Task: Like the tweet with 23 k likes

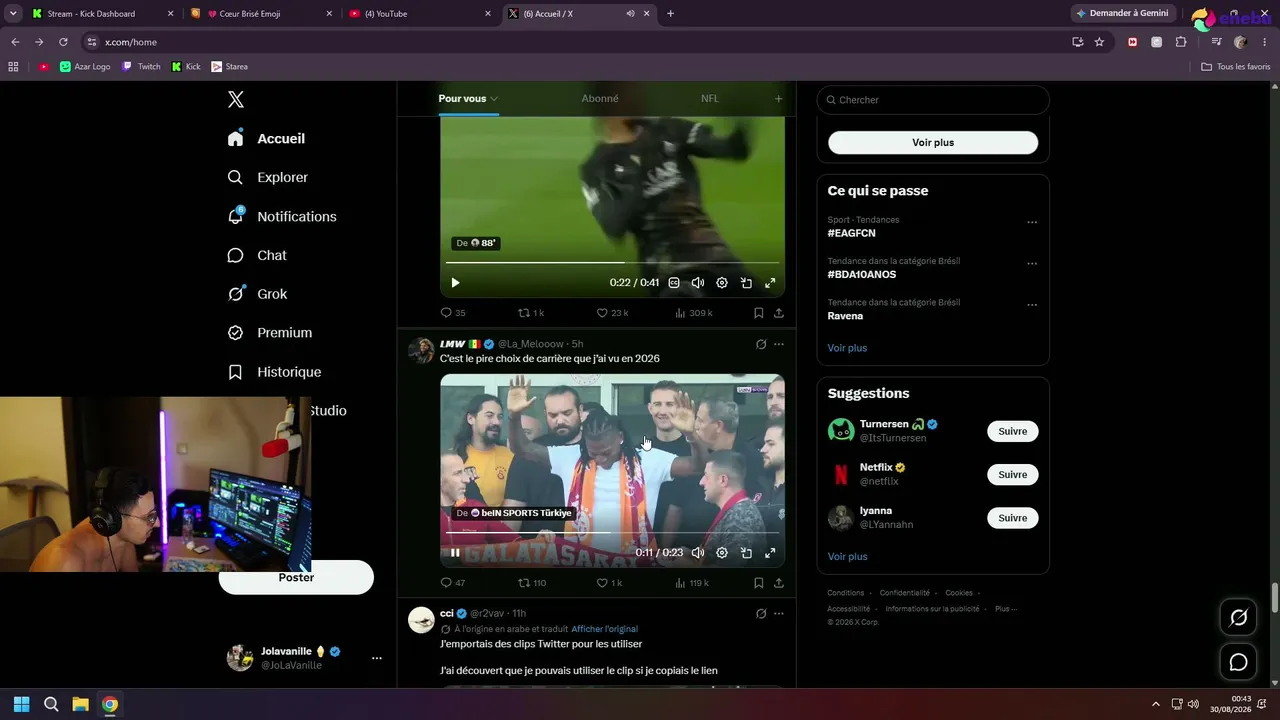Action: click(612, 313)
